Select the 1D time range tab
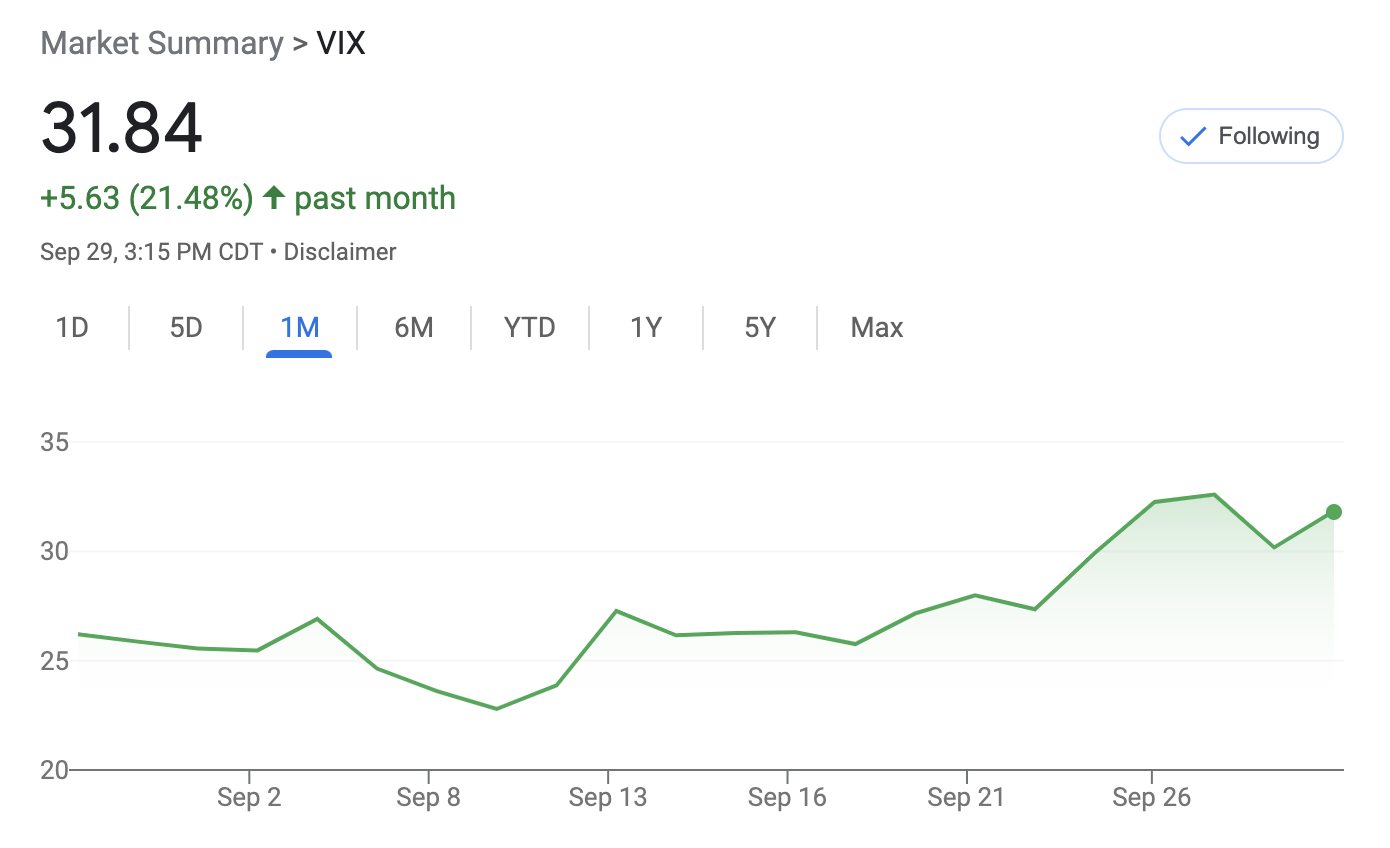 (x=72, y=328)
